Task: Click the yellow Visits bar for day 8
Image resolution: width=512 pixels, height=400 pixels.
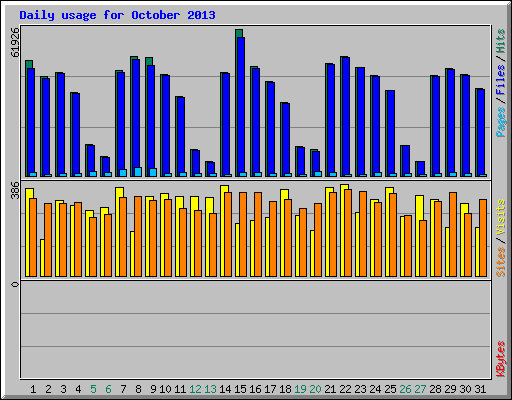Action: [132, 254]
